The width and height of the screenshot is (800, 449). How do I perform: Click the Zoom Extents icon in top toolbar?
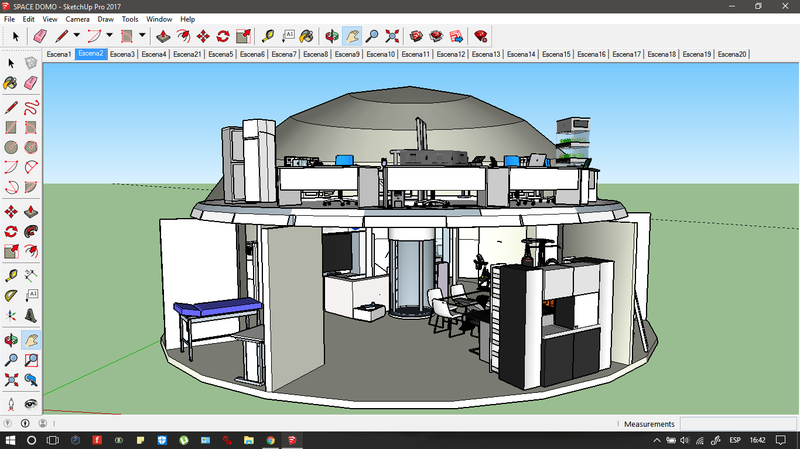393,36
